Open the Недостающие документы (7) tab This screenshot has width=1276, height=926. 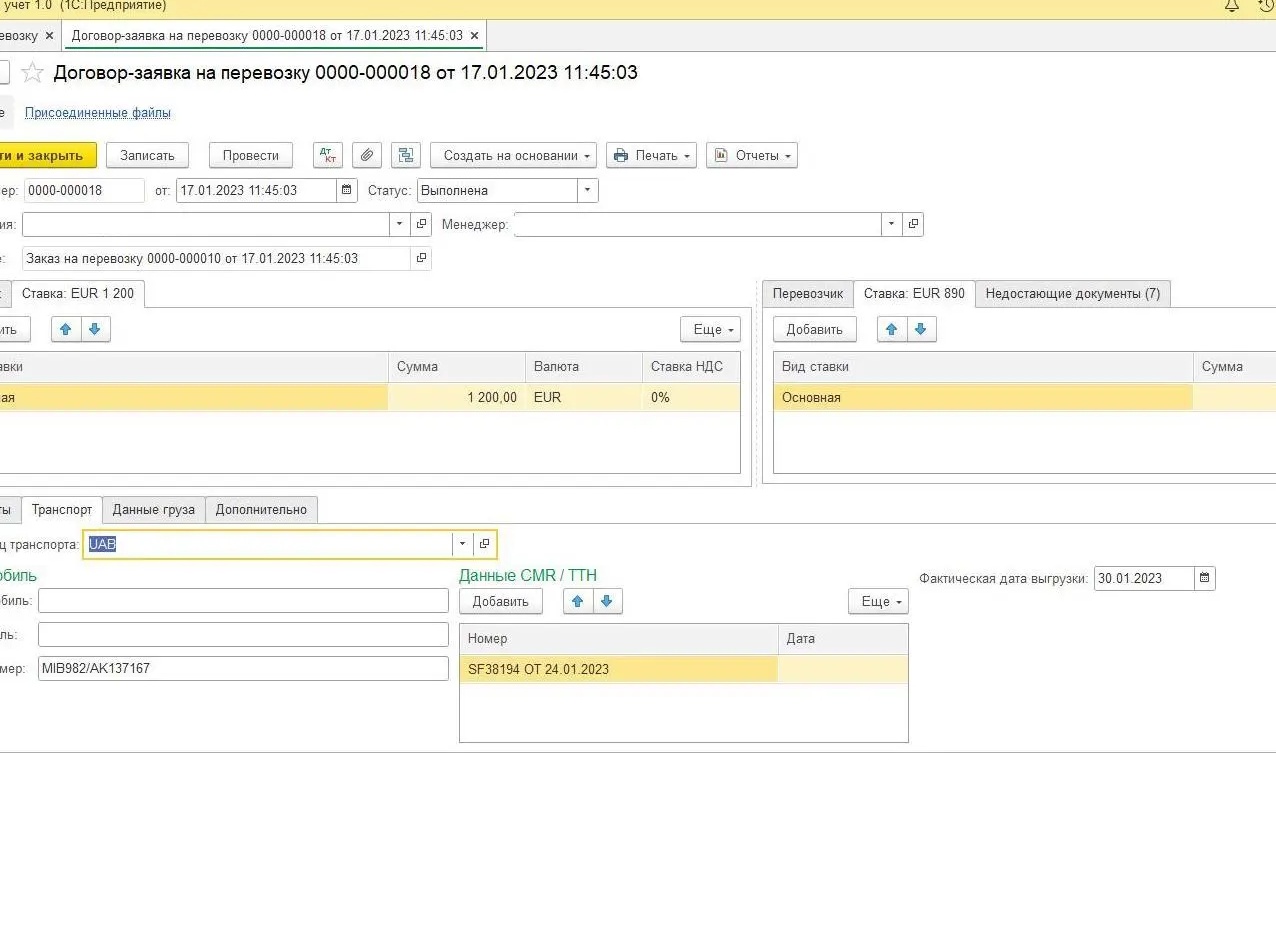(1072, 293)
